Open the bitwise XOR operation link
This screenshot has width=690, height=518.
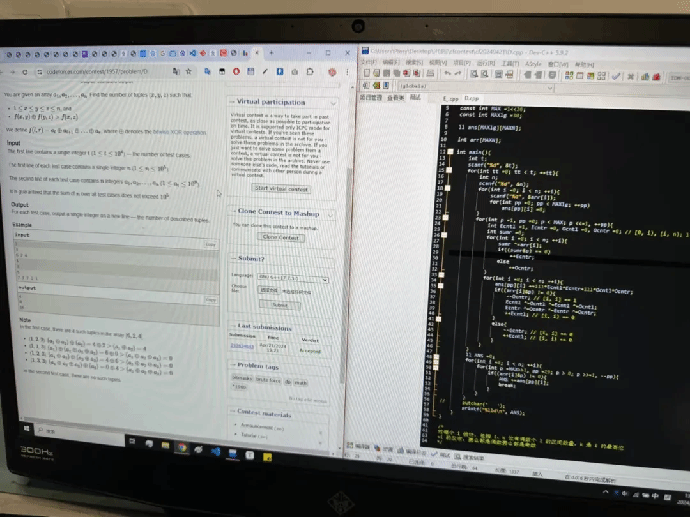point(179,132)
